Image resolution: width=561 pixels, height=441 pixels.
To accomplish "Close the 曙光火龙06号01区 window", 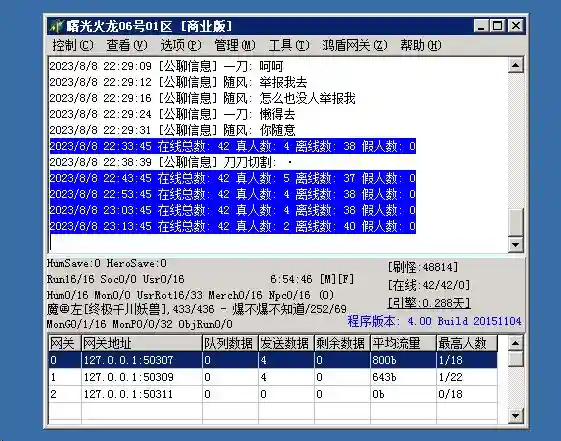I will click(516, 26).
